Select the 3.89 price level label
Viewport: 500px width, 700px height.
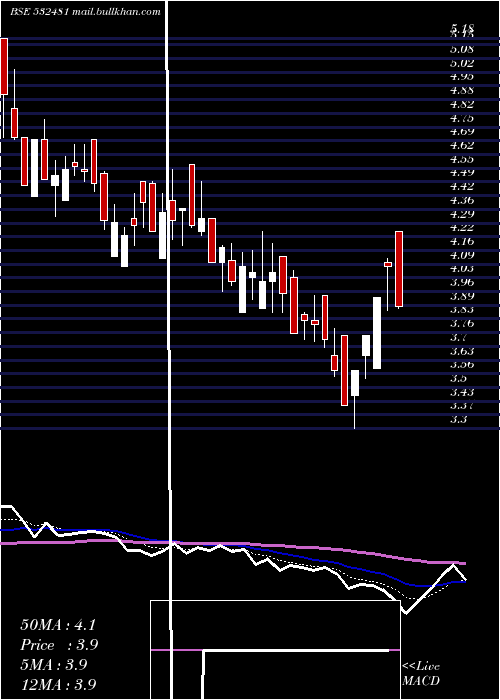tap(462, 296)
